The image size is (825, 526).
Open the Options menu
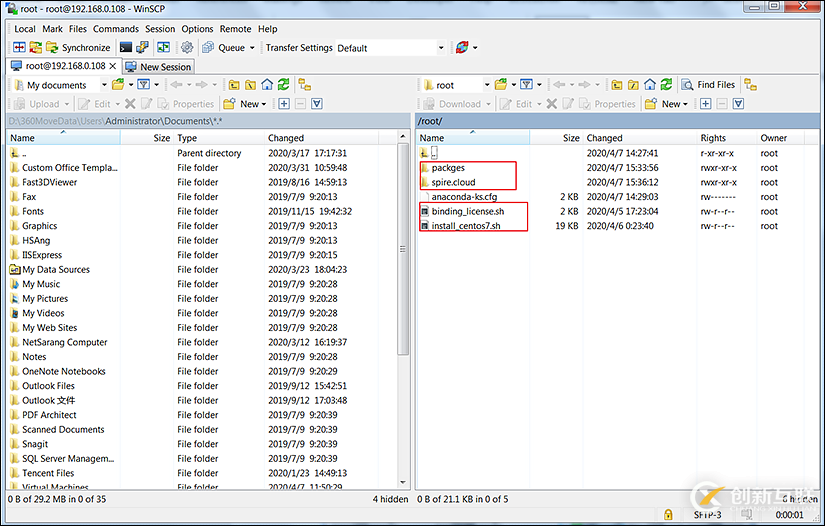197,29
